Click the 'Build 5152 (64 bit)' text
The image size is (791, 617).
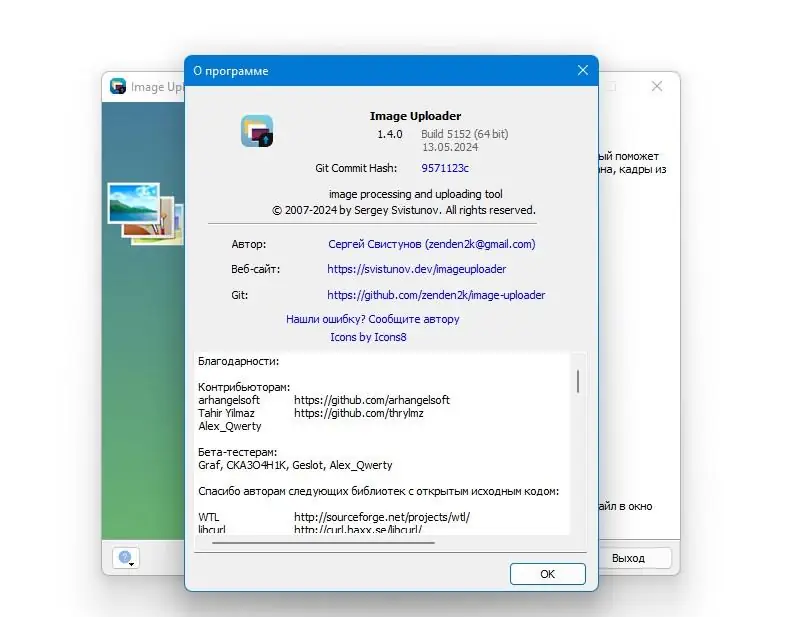point(465,134)
